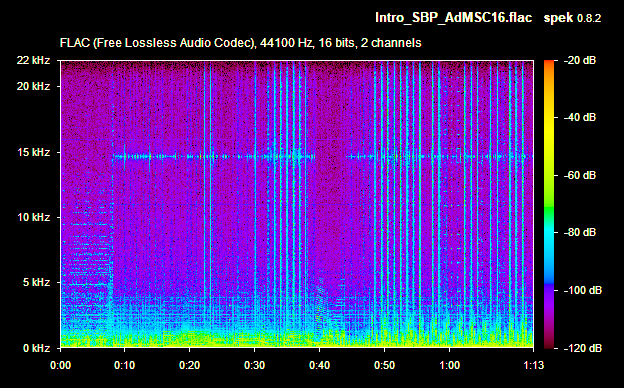The height and width of the screenshot is (388, 624).
Task: Click the 1:00 time axis marker
Action: [x=449, y=365]
